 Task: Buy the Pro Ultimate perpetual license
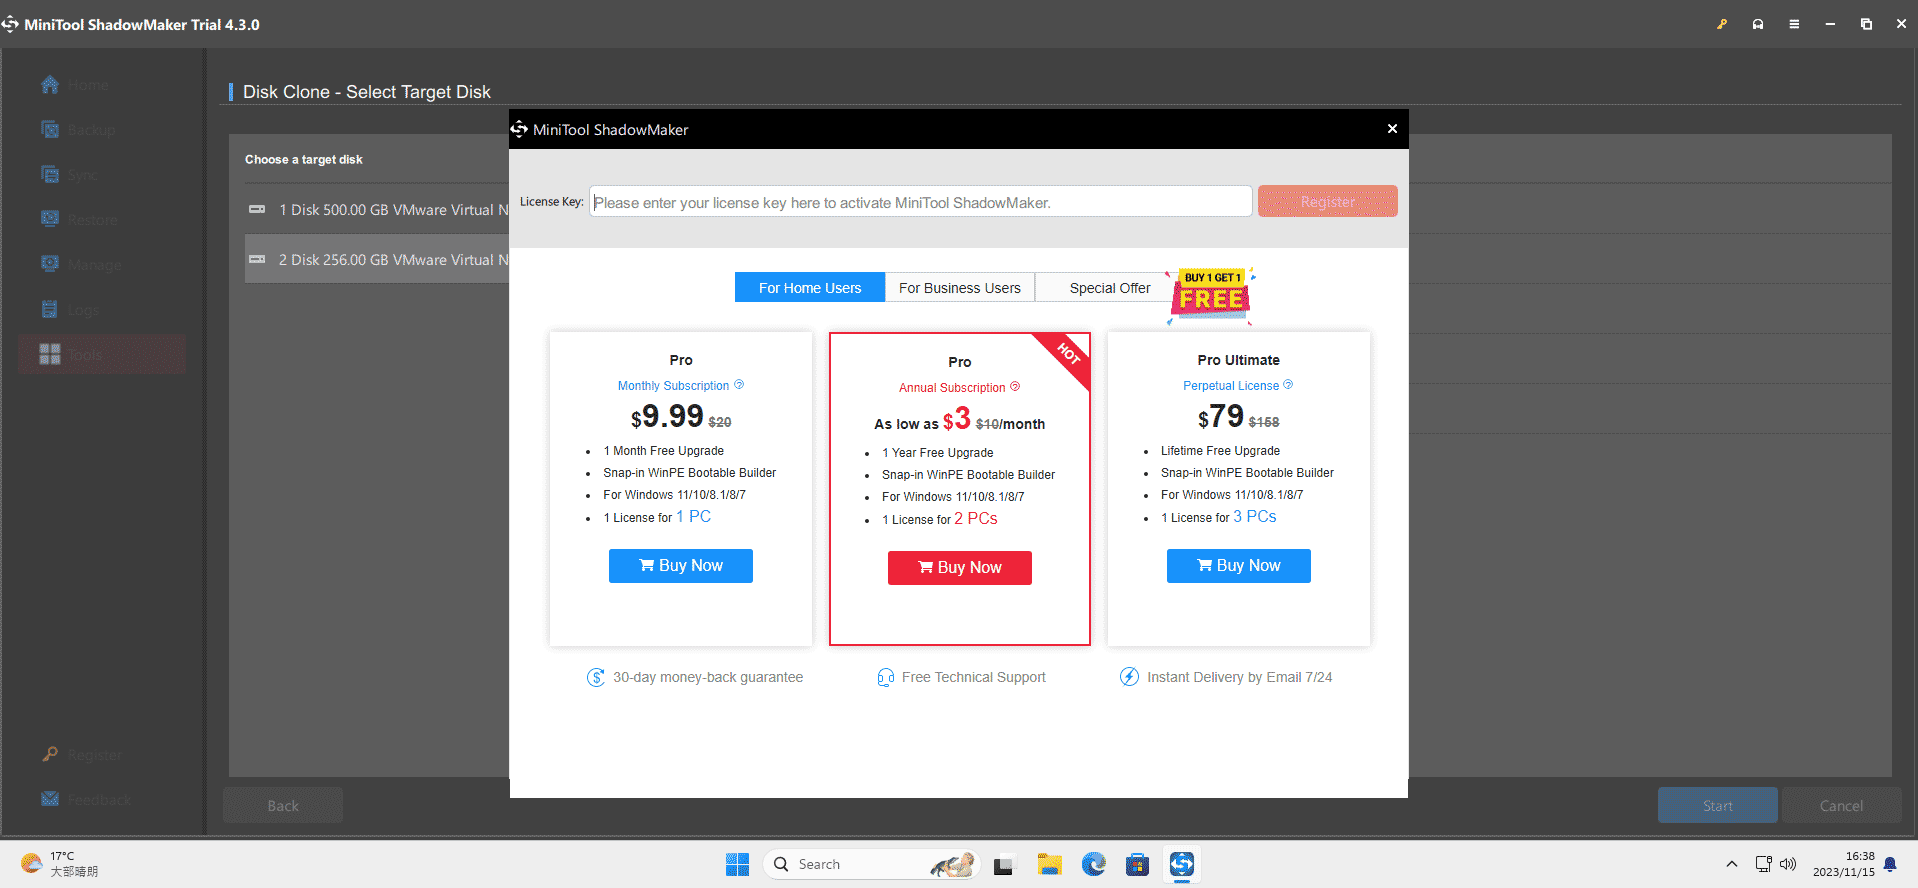tap(1238, 566)
